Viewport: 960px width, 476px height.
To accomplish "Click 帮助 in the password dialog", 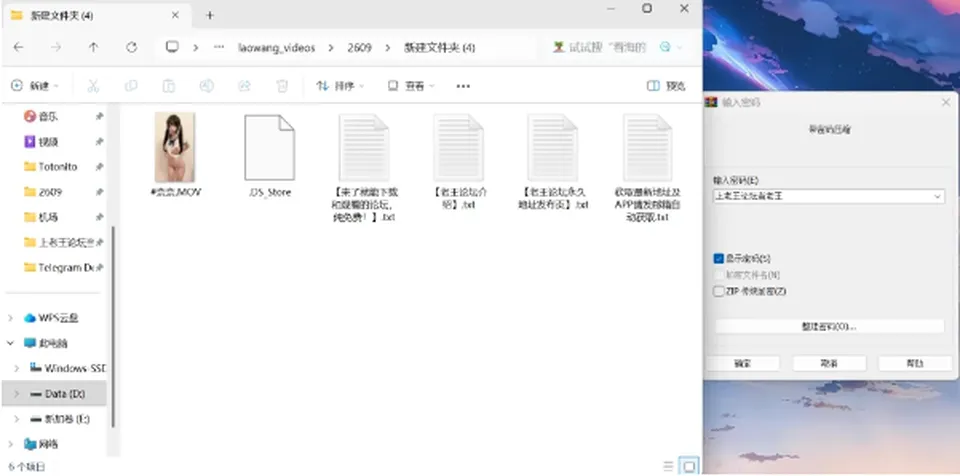I will 915,363.
